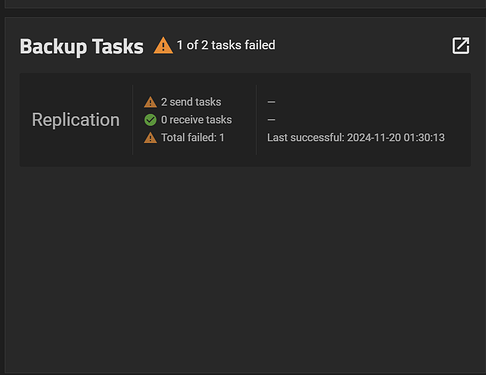Click empty area below Replication card
Image resolution: width=486 pixels, height=375 pixels.
[245, 267]
